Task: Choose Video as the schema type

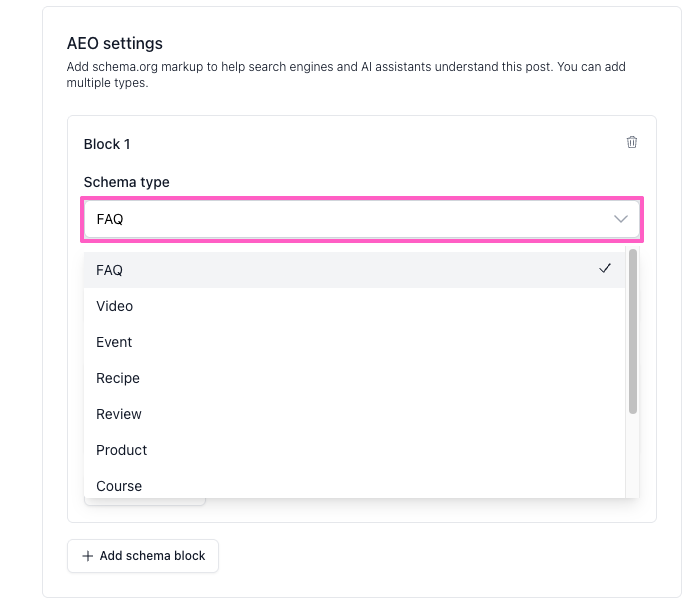Action: point(354,306)
